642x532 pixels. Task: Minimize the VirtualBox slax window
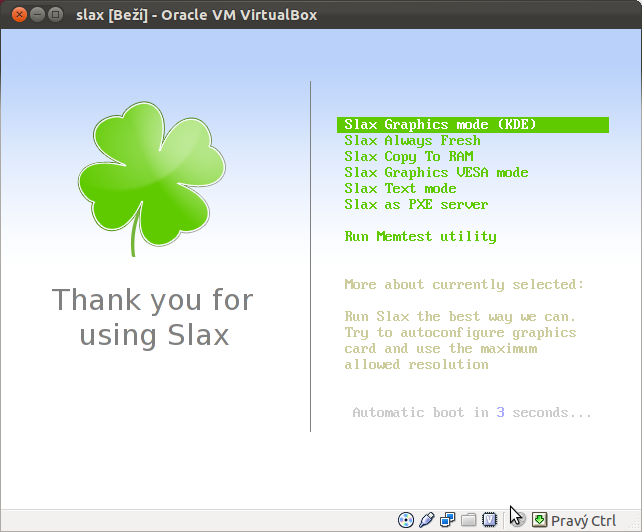[x=37, y=15]
